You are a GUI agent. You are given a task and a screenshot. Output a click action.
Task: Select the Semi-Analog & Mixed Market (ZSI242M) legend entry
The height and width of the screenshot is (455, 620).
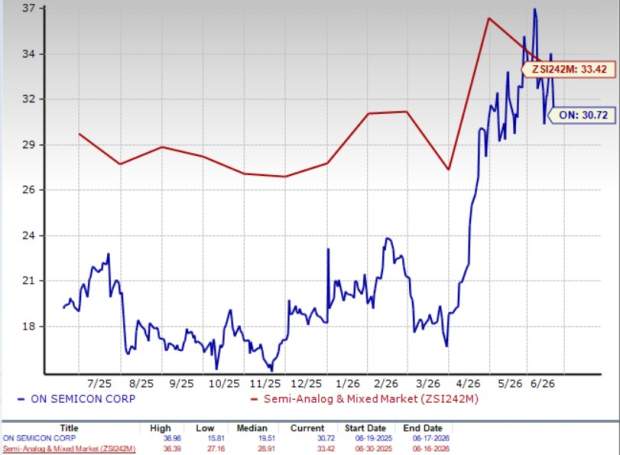click(x=365, y=399)
